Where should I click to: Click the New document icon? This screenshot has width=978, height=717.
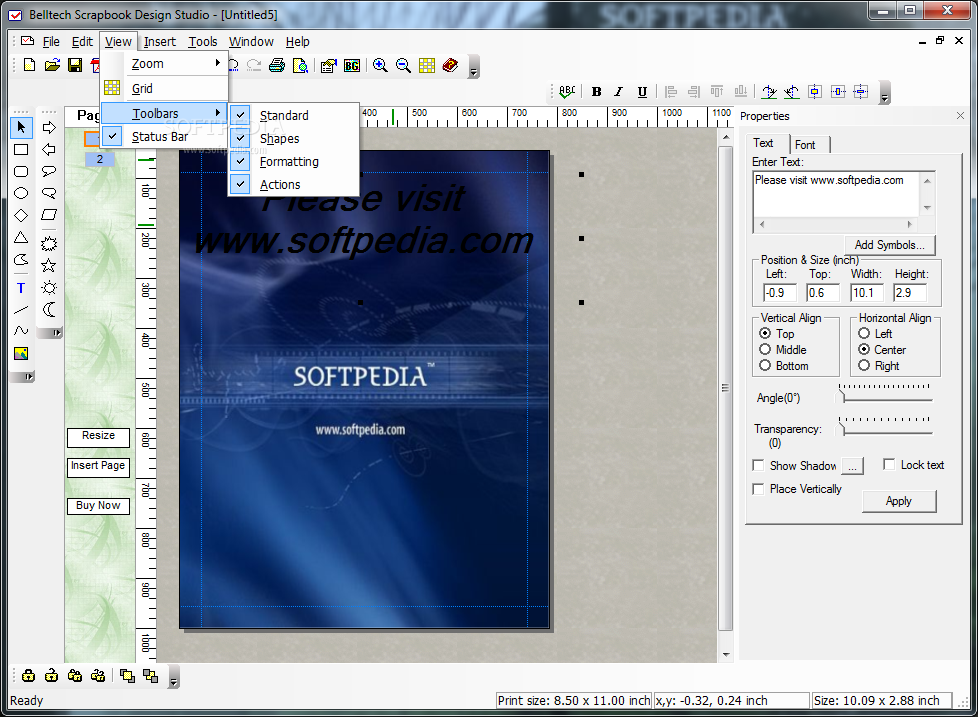pos(29,65)
